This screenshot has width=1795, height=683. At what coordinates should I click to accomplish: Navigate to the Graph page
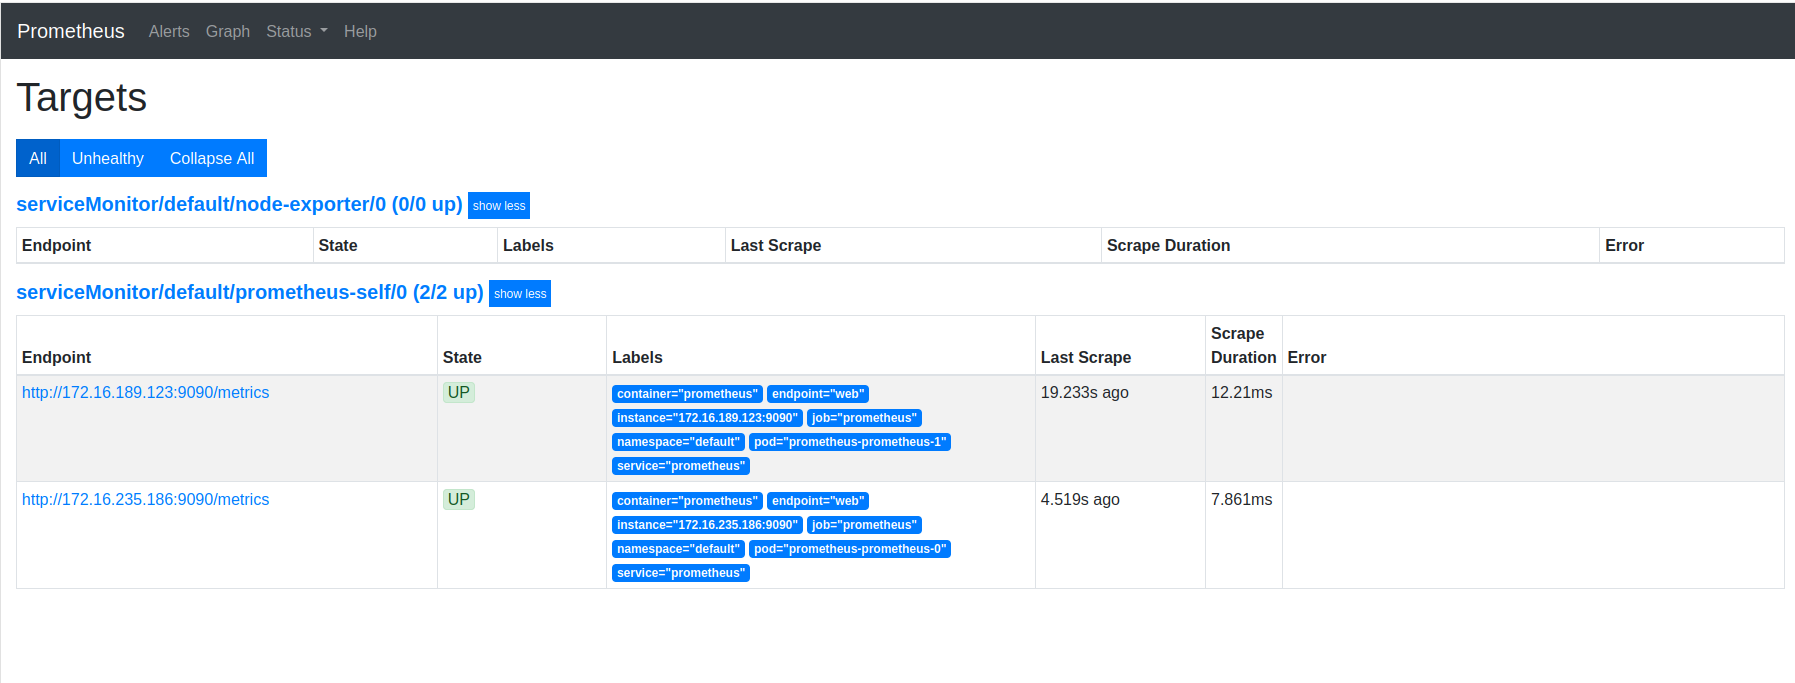228,31
